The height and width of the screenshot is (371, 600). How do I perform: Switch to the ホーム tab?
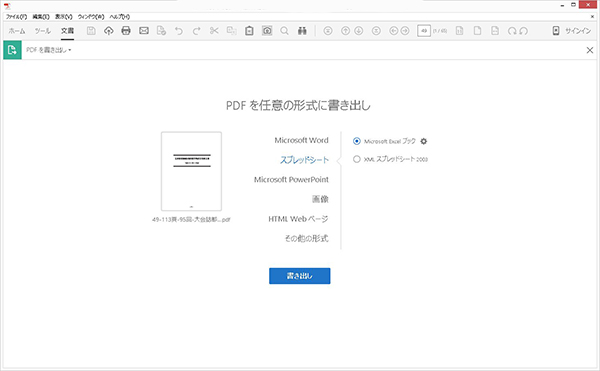tap(17, 31)
